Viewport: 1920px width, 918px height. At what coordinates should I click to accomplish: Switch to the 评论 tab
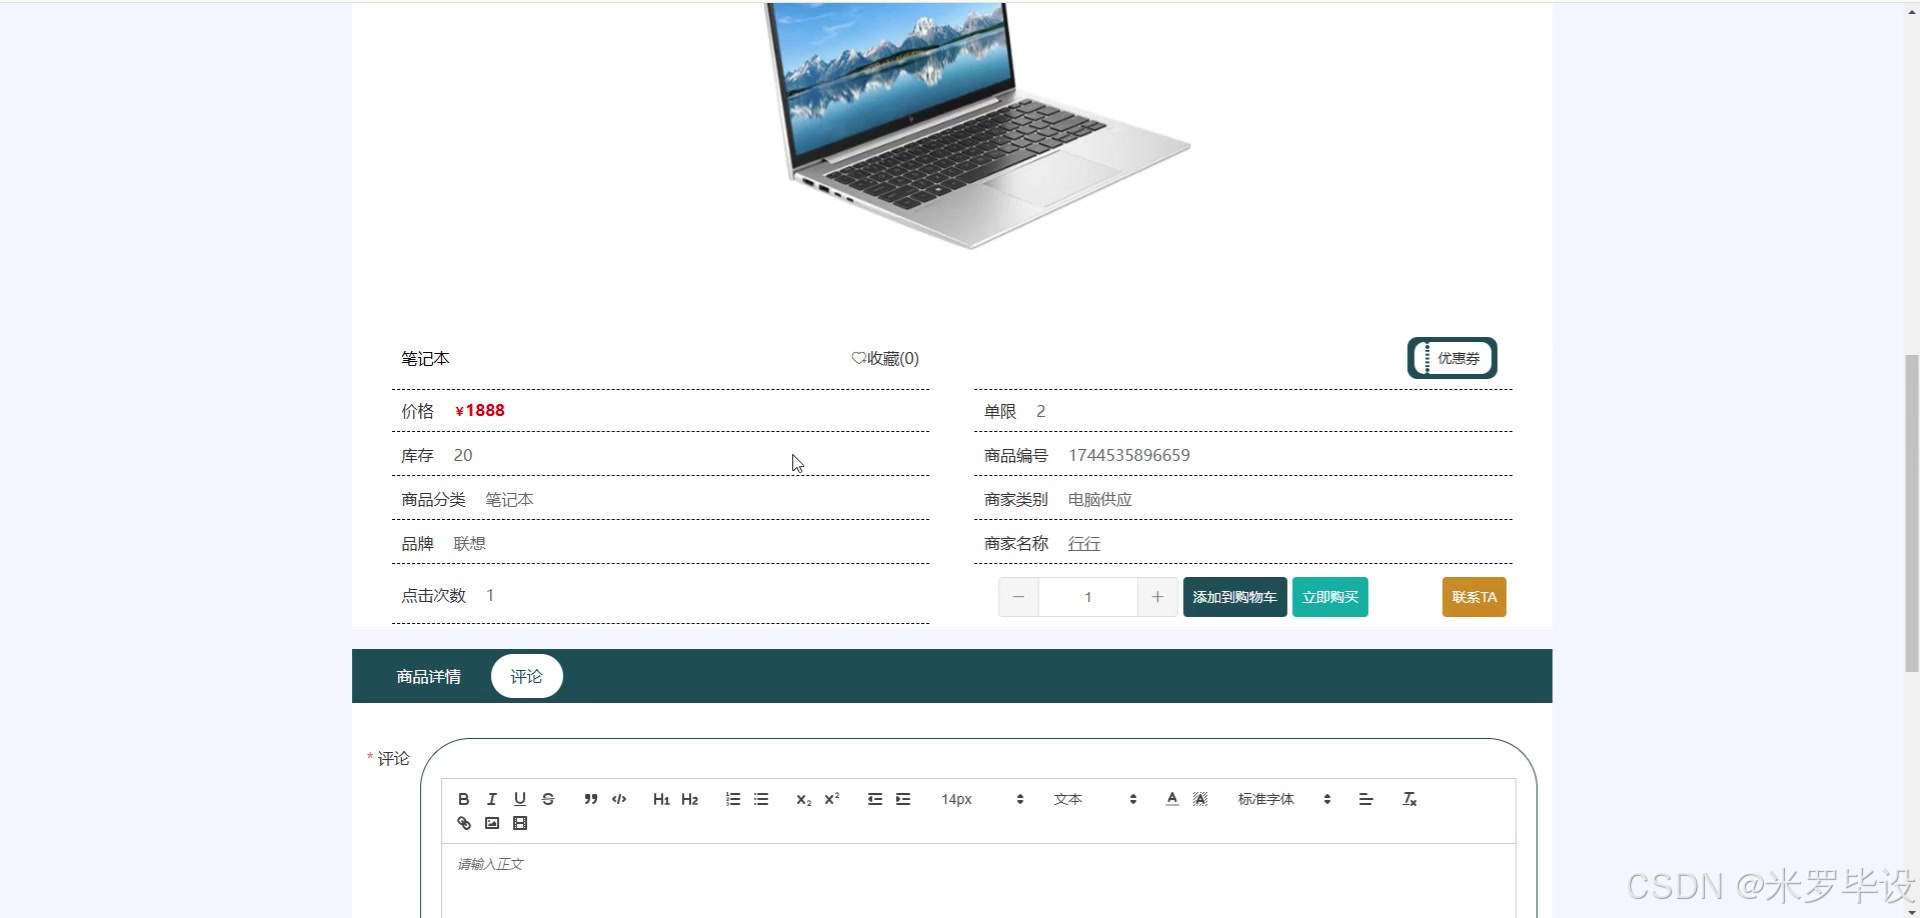pos(527,677)
